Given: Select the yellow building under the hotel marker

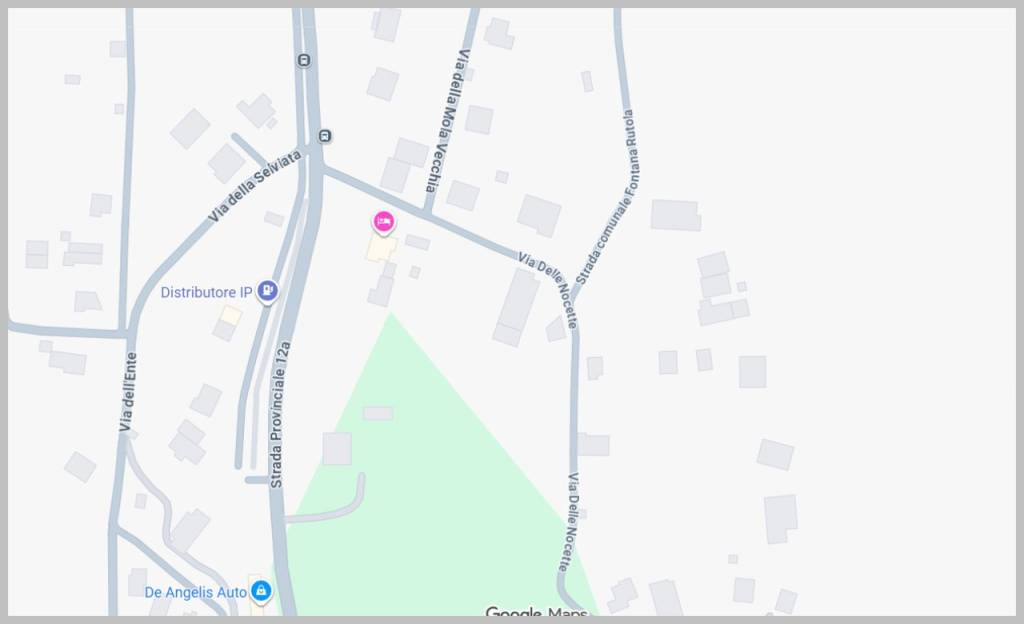Looking at the screenshot, I should coord(381,249).
